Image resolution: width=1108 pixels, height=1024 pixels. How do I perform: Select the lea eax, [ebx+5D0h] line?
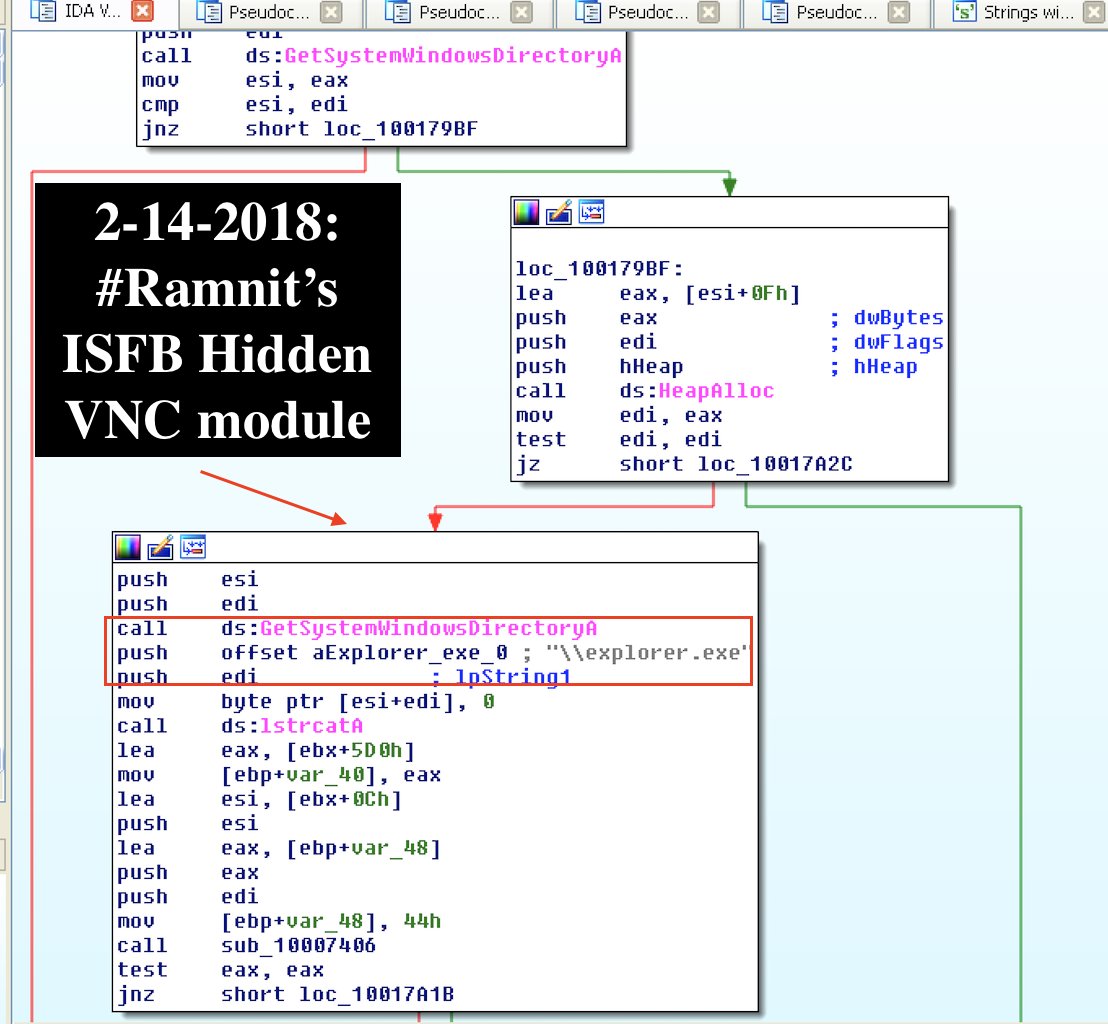click(266, 751)
